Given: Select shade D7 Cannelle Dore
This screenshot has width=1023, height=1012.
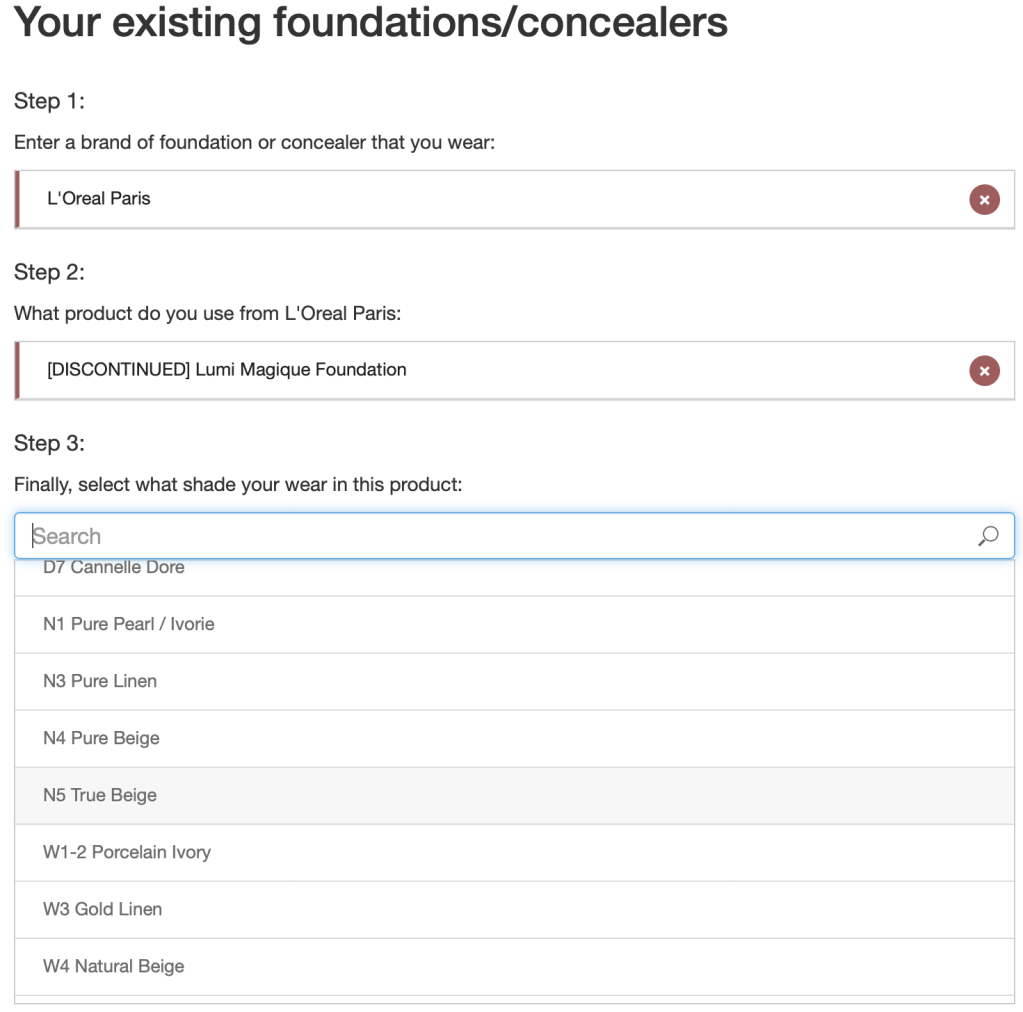Looking at the screenshot, I should click(114, 569).
